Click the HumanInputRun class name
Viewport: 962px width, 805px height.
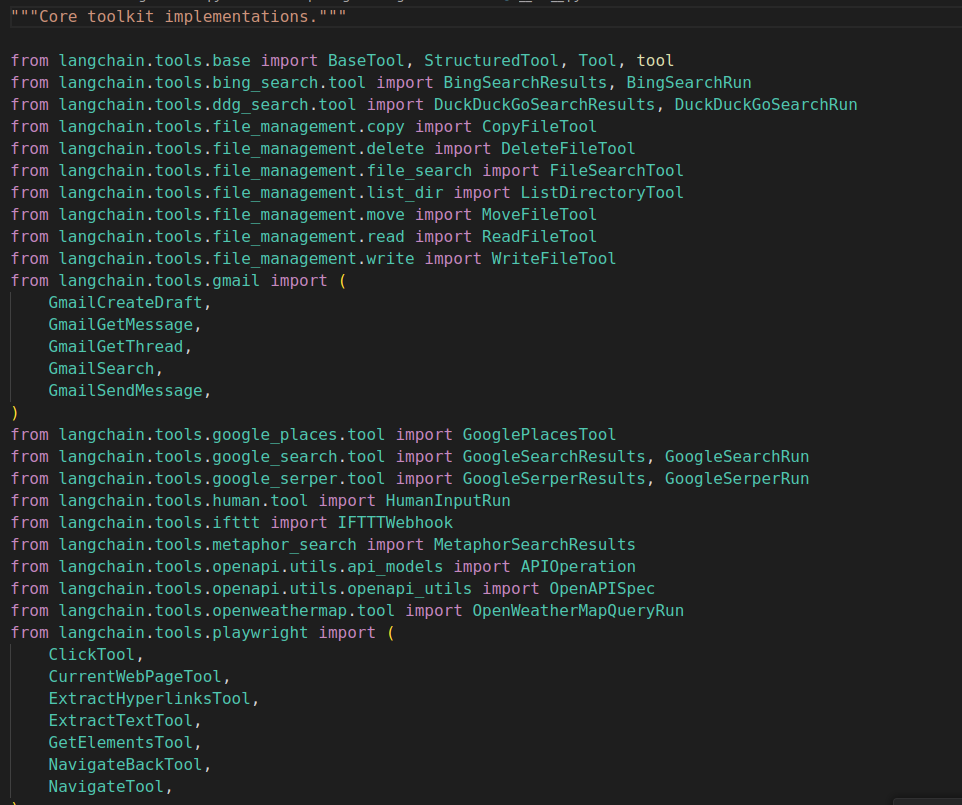pyautogui.click(x=448, y=501)
